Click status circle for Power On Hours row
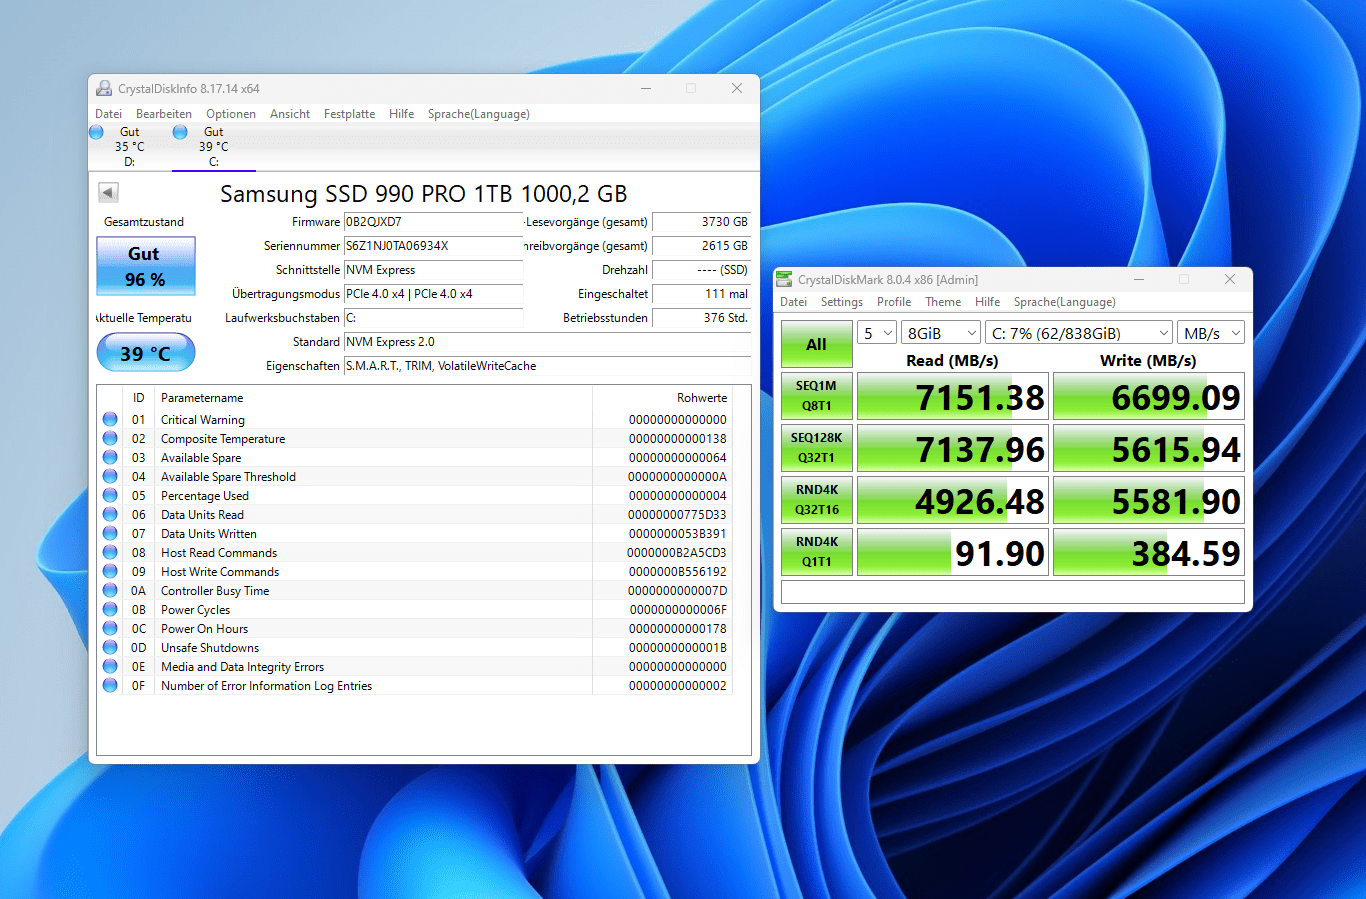The width and height of the screenshot is (1366, 899). (110, 628)
